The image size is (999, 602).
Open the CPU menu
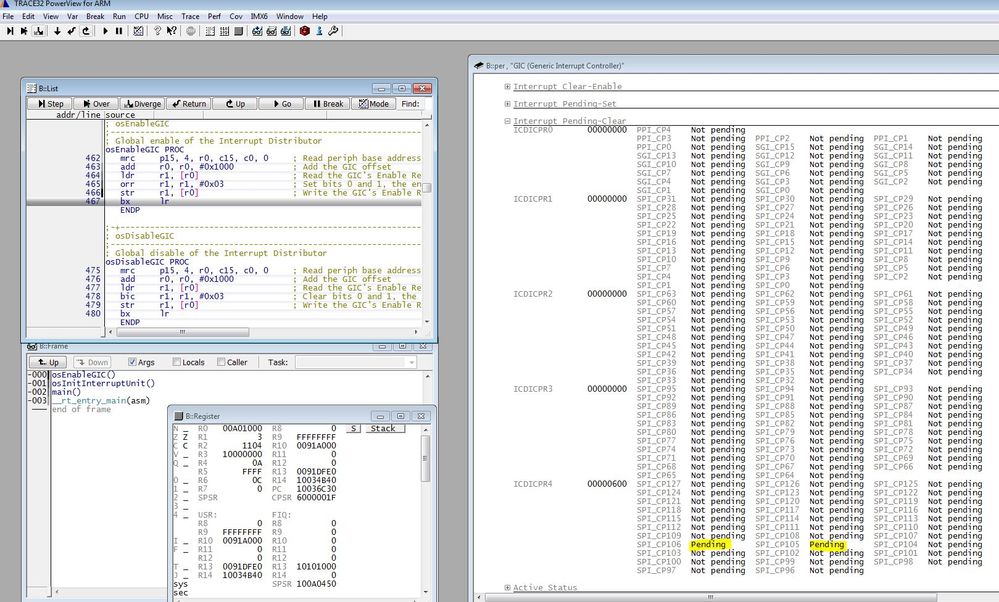(141, 16)
